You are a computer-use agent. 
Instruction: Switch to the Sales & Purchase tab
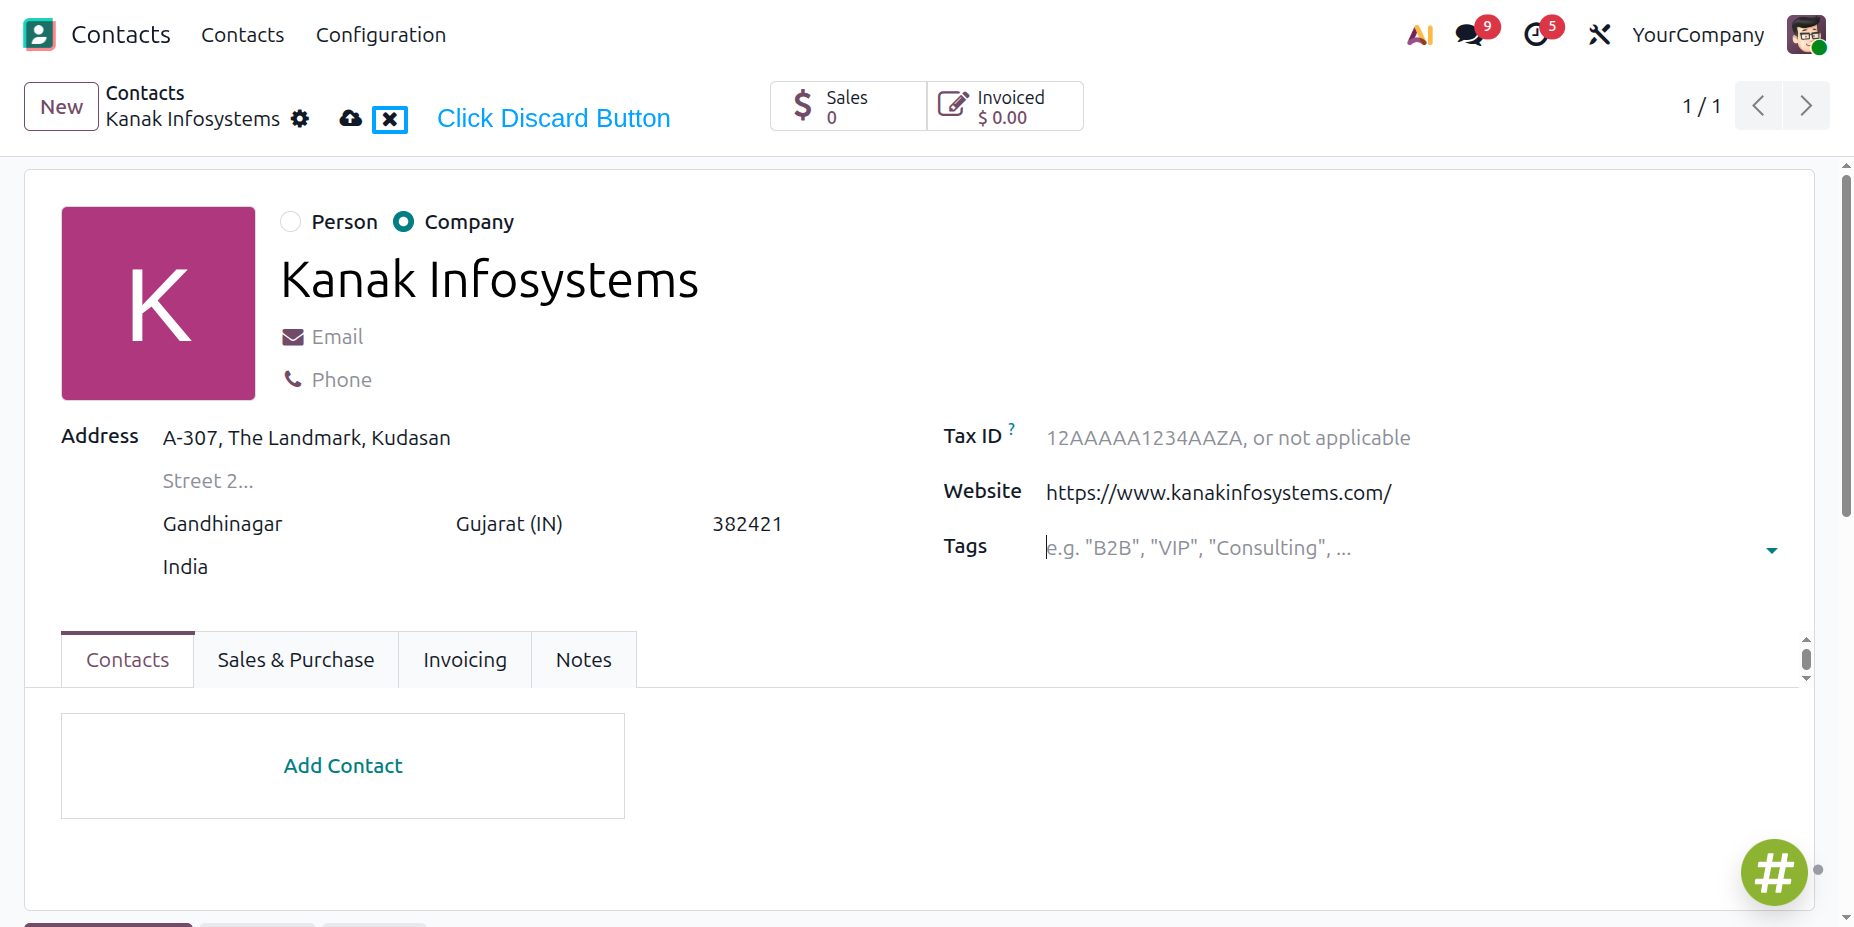[296, 660]
